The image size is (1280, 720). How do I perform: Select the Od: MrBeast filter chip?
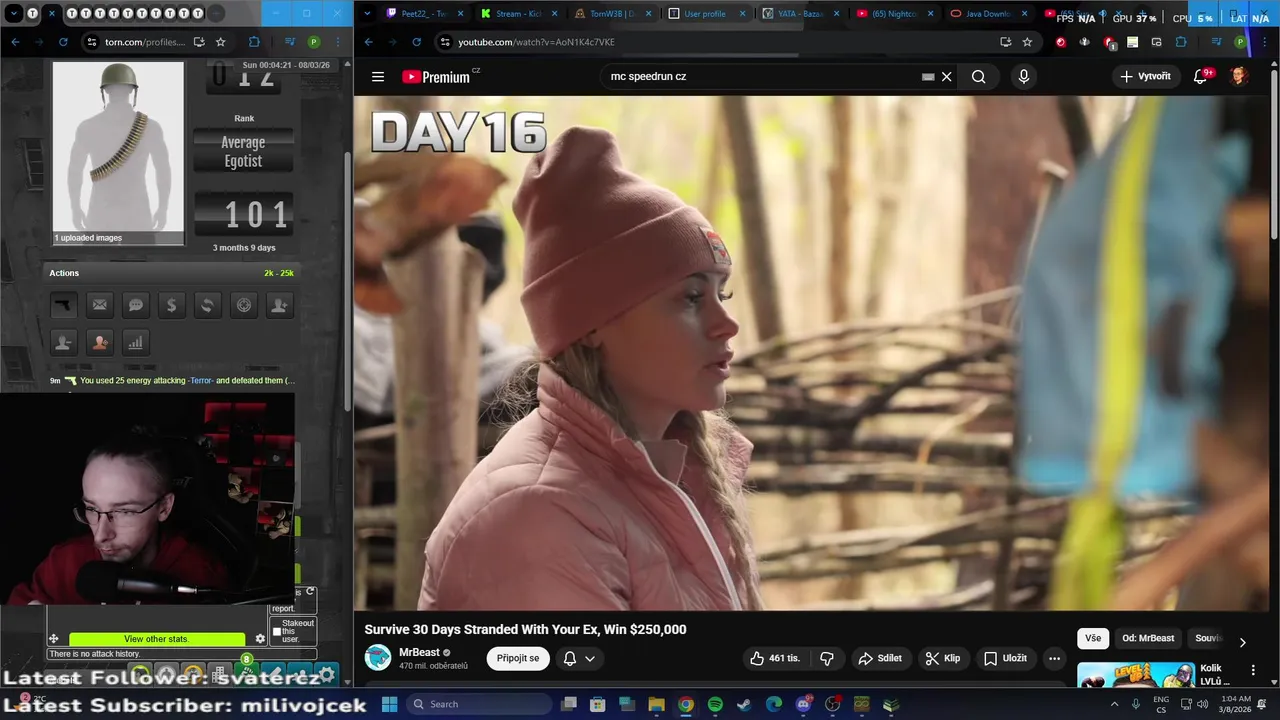pyautogui.click(x=1148, y=638)
